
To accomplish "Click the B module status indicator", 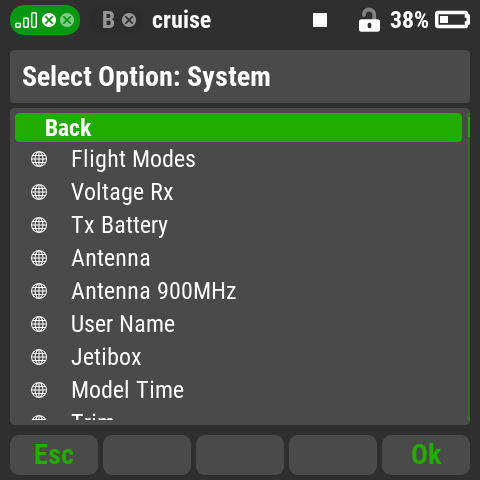I will coord(119,20).
